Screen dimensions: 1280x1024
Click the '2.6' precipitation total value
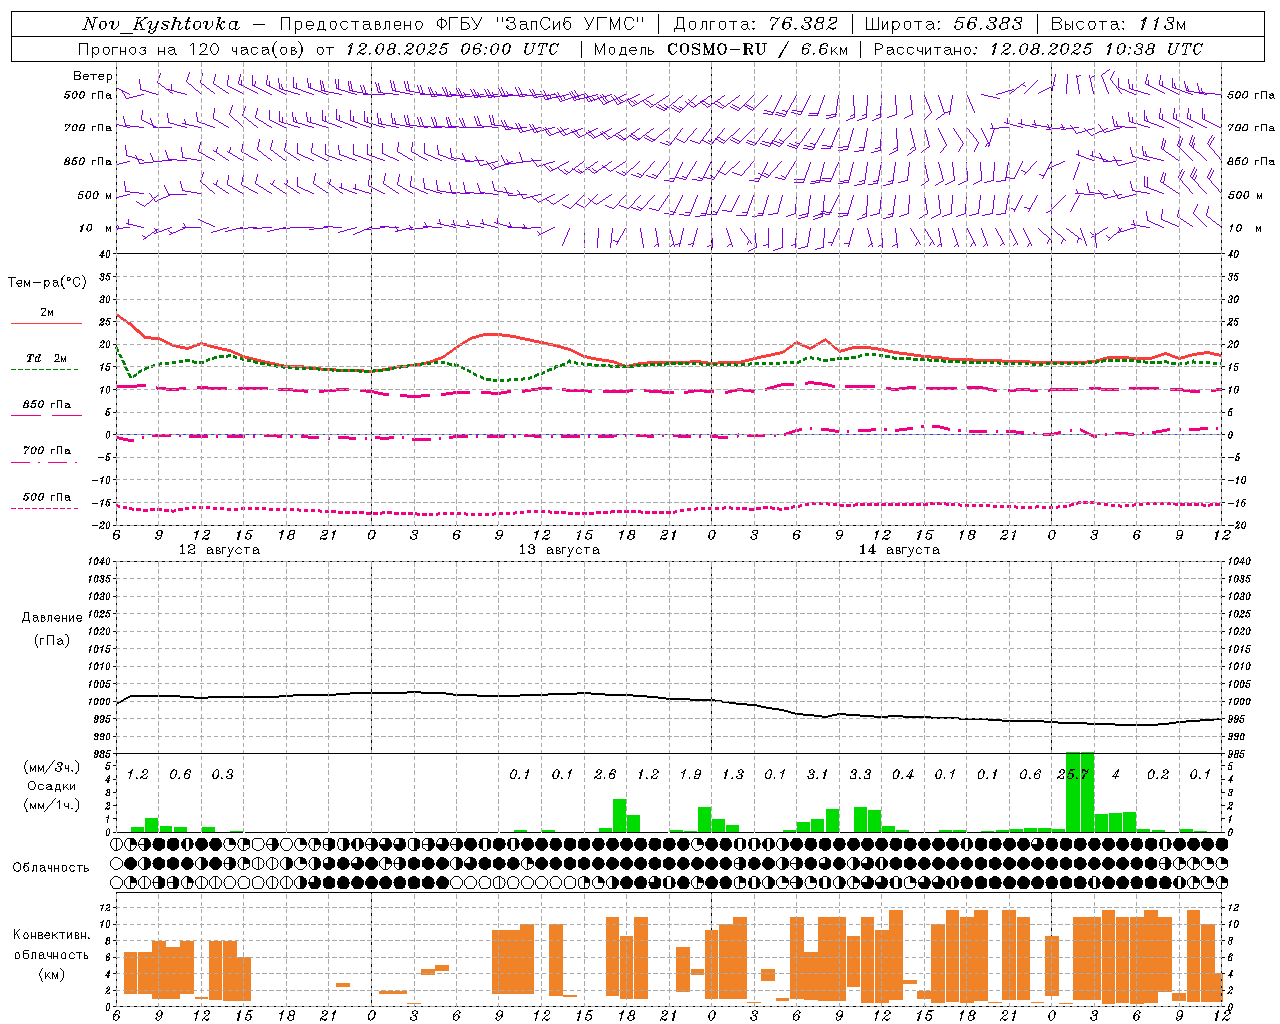[605, 775]
